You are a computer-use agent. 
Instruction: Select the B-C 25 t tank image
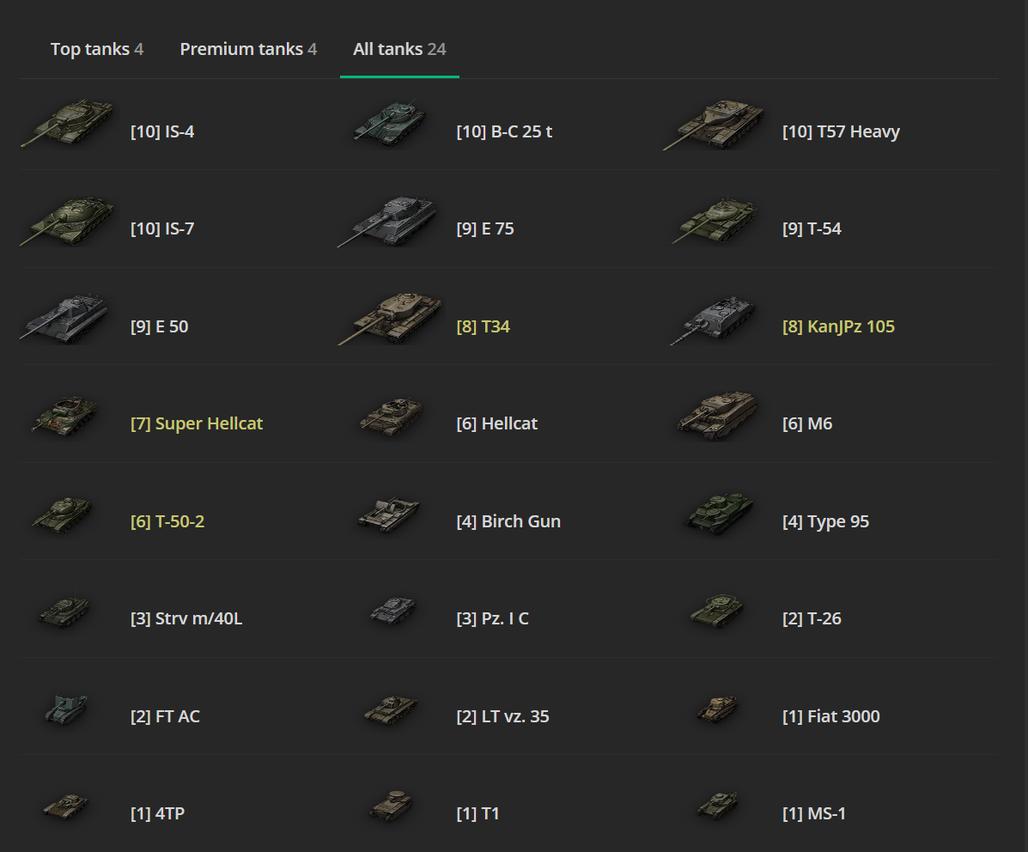click(x=390, y=121)
